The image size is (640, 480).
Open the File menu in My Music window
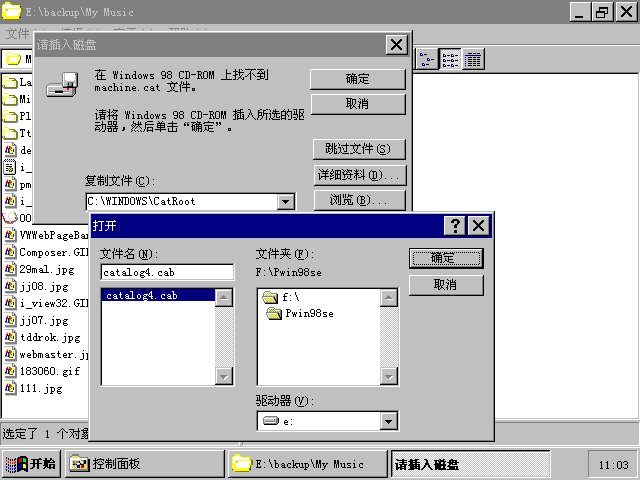[18, 33]
